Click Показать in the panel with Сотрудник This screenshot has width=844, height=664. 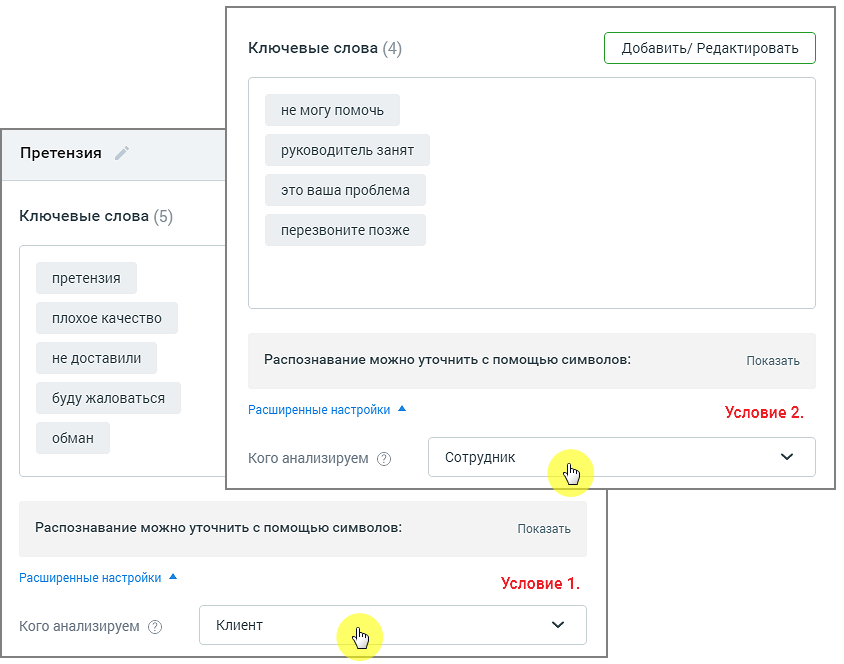772,361
